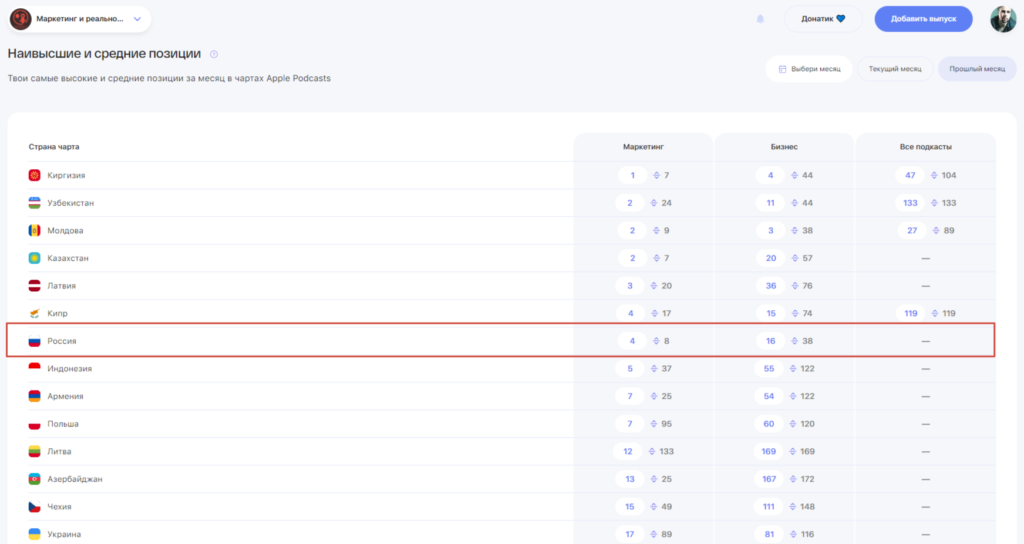Click the Казахстан flag icon

coord(35,258)
